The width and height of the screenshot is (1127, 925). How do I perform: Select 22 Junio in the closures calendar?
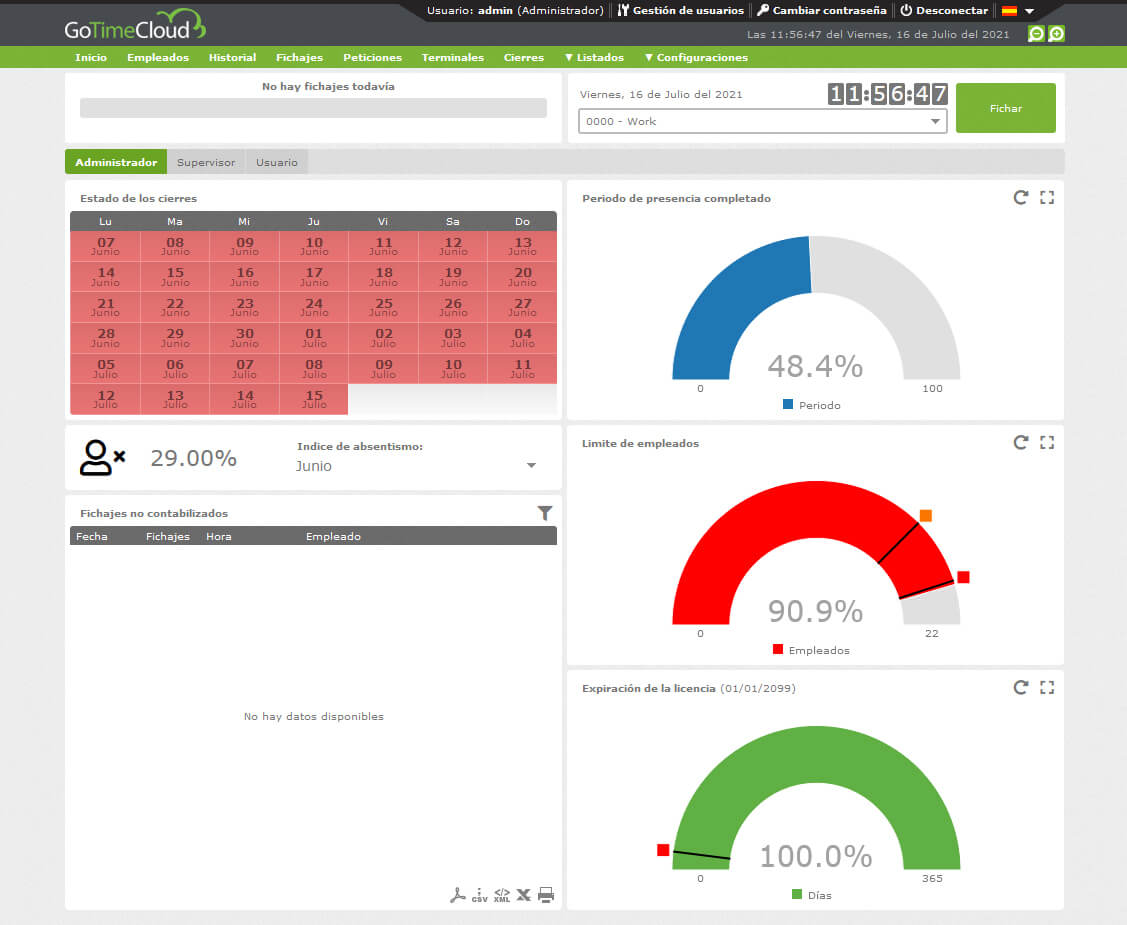coord(175,307)
